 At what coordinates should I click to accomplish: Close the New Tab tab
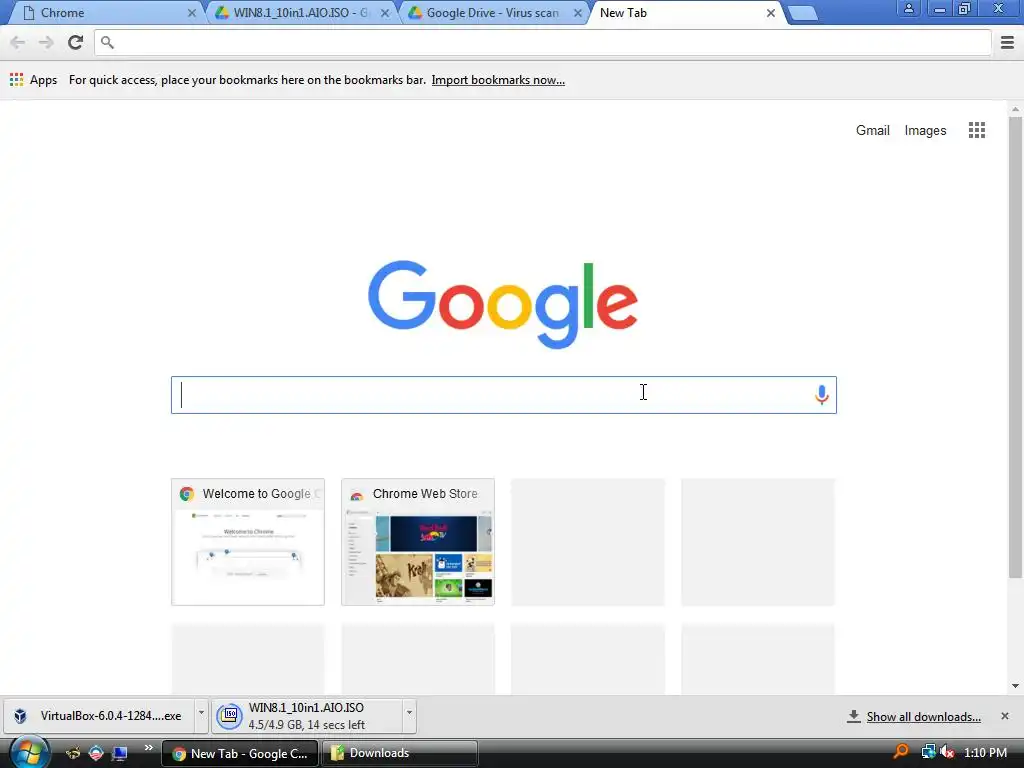pyautogui.click(x=771, y=13)
